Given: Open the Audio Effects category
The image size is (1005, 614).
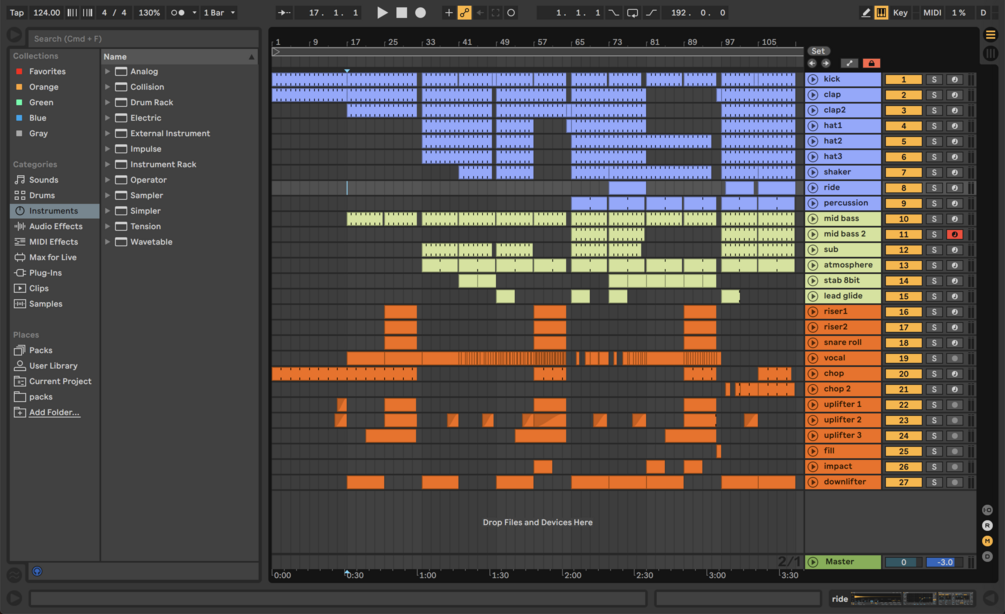Looking at the screenshot, I should [55, 226].
